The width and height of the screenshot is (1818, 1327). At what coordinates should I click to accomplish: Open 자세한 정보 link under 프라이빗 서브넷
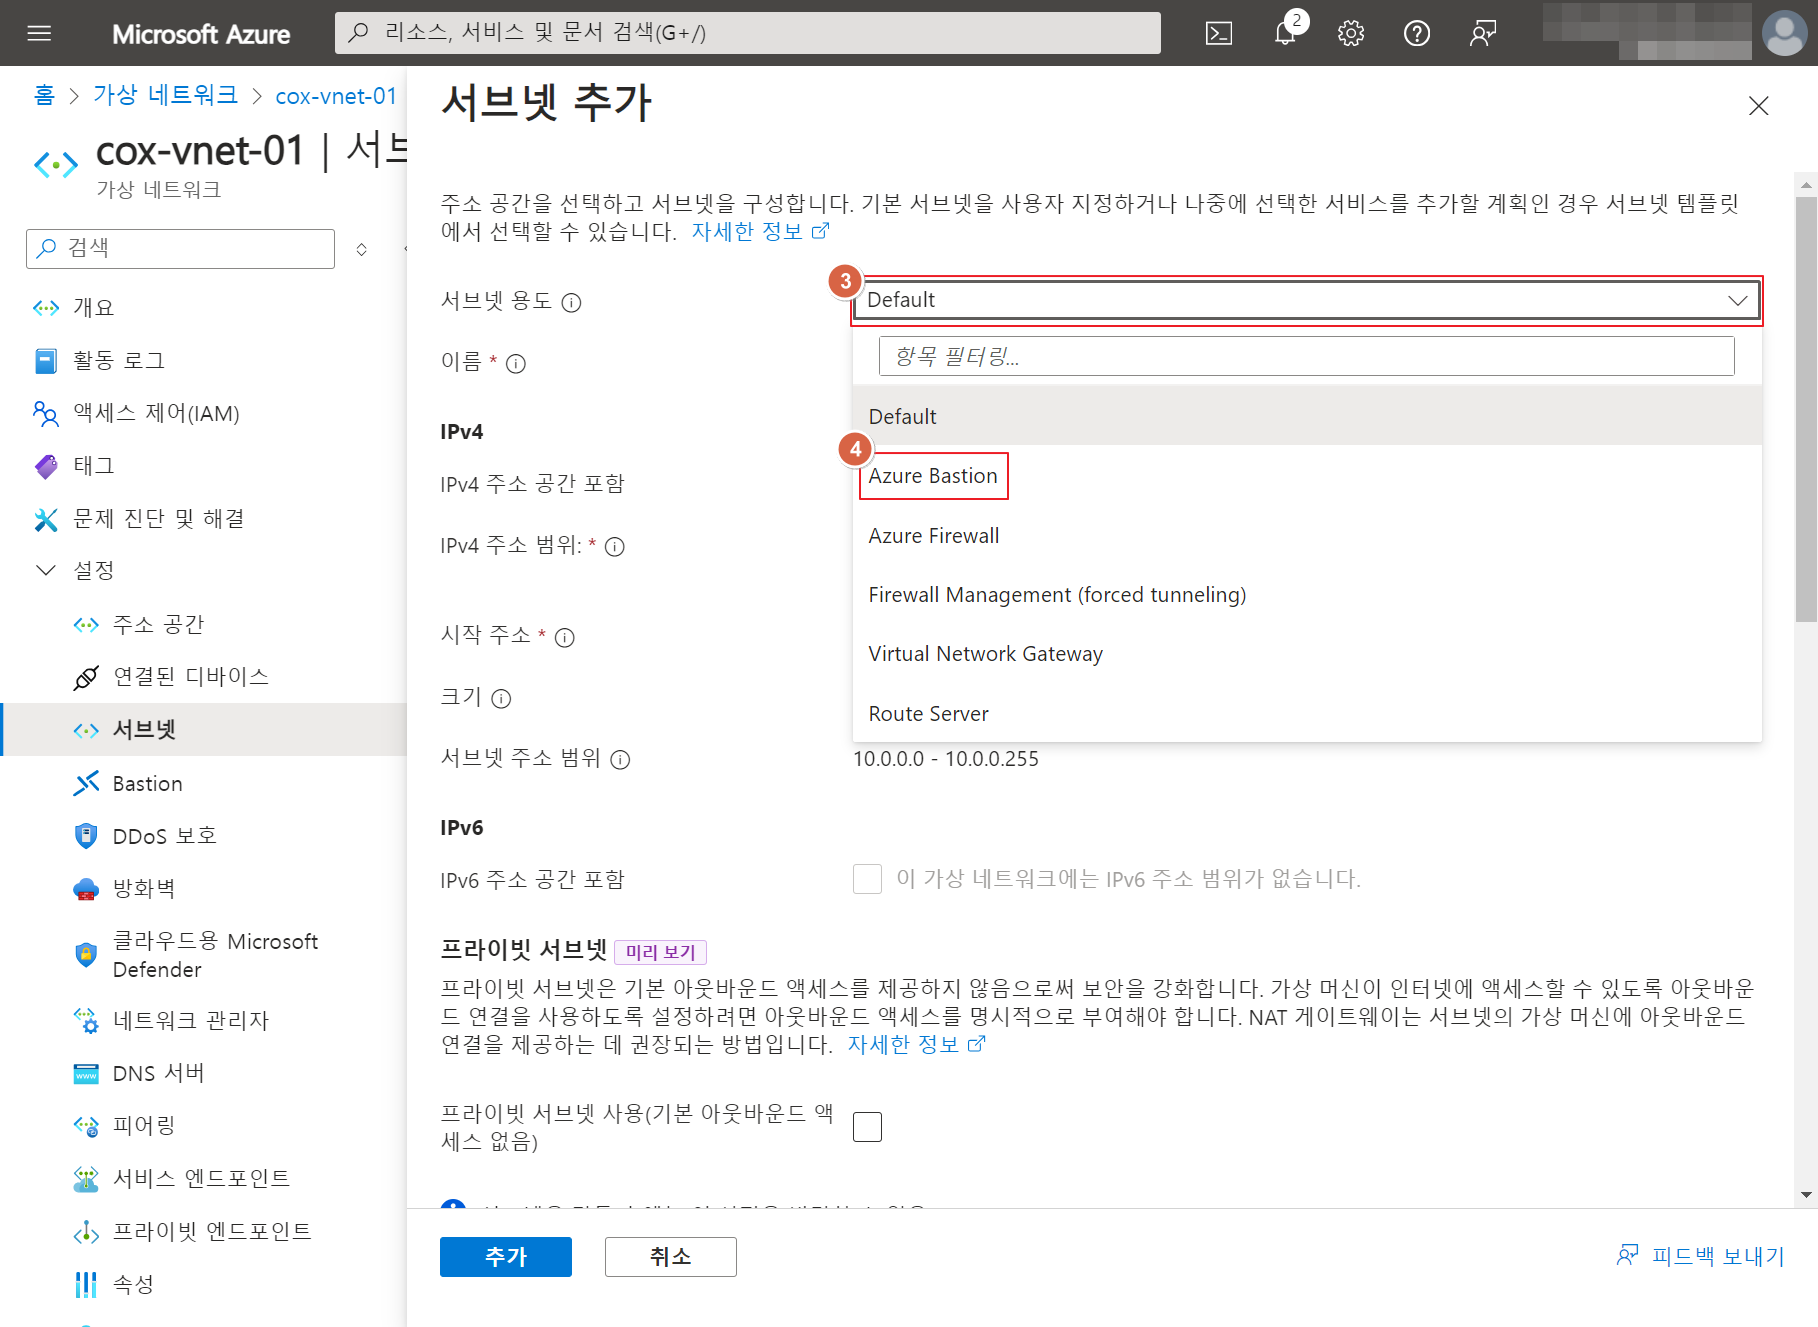click(x=917, y=1045)
